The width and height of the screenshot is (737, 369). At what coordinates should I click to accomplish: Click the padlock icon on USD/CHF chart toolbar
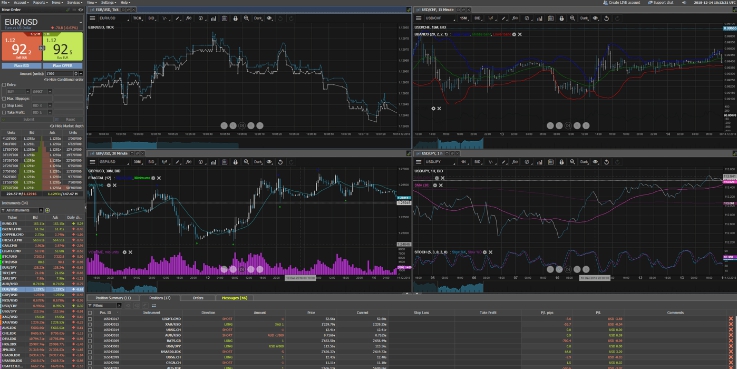561,18
